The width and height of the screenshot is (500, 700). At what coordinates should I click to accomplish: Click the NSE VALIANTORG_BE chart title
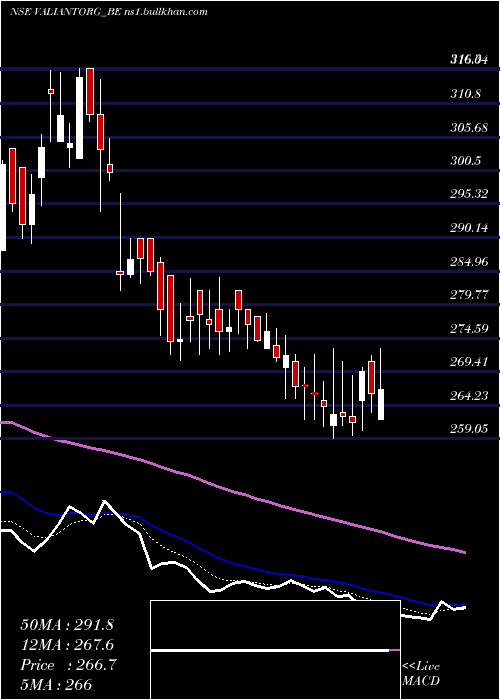pyautogui.click(x=108, y=12)
